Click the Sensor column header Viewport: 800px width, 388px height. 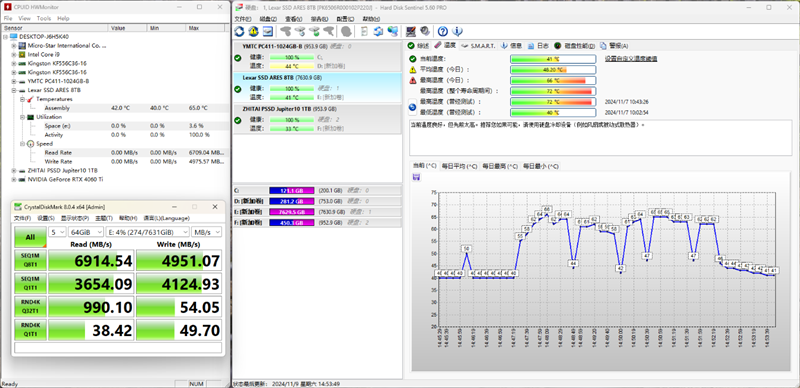[55, 28]
